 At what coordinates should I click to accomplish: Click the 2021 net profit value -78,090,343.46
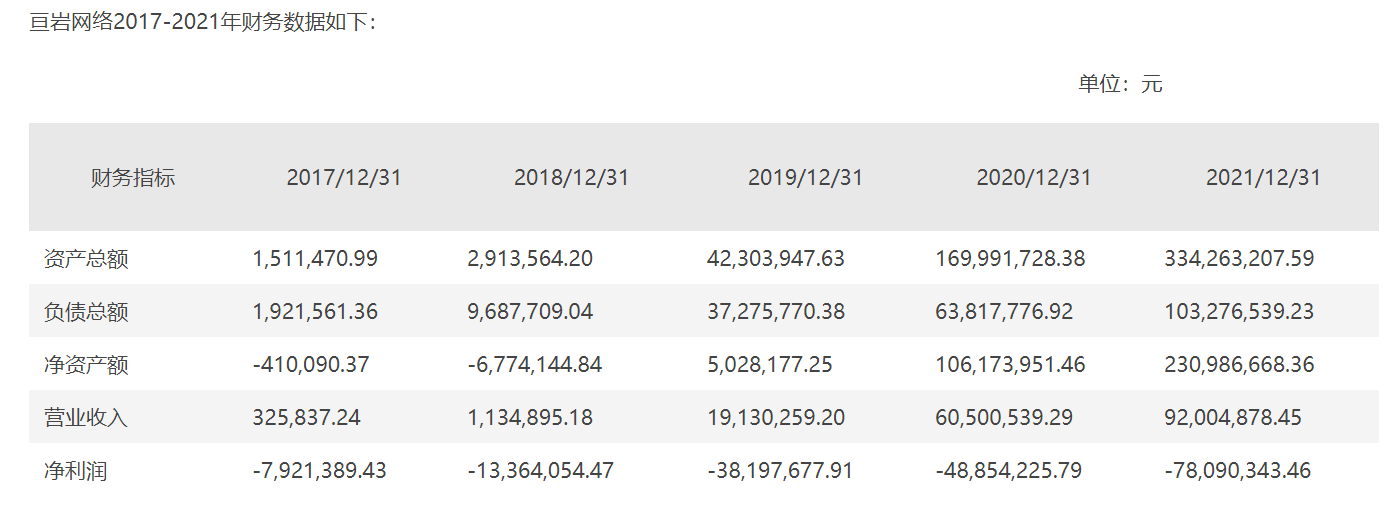click(1237, 470)
